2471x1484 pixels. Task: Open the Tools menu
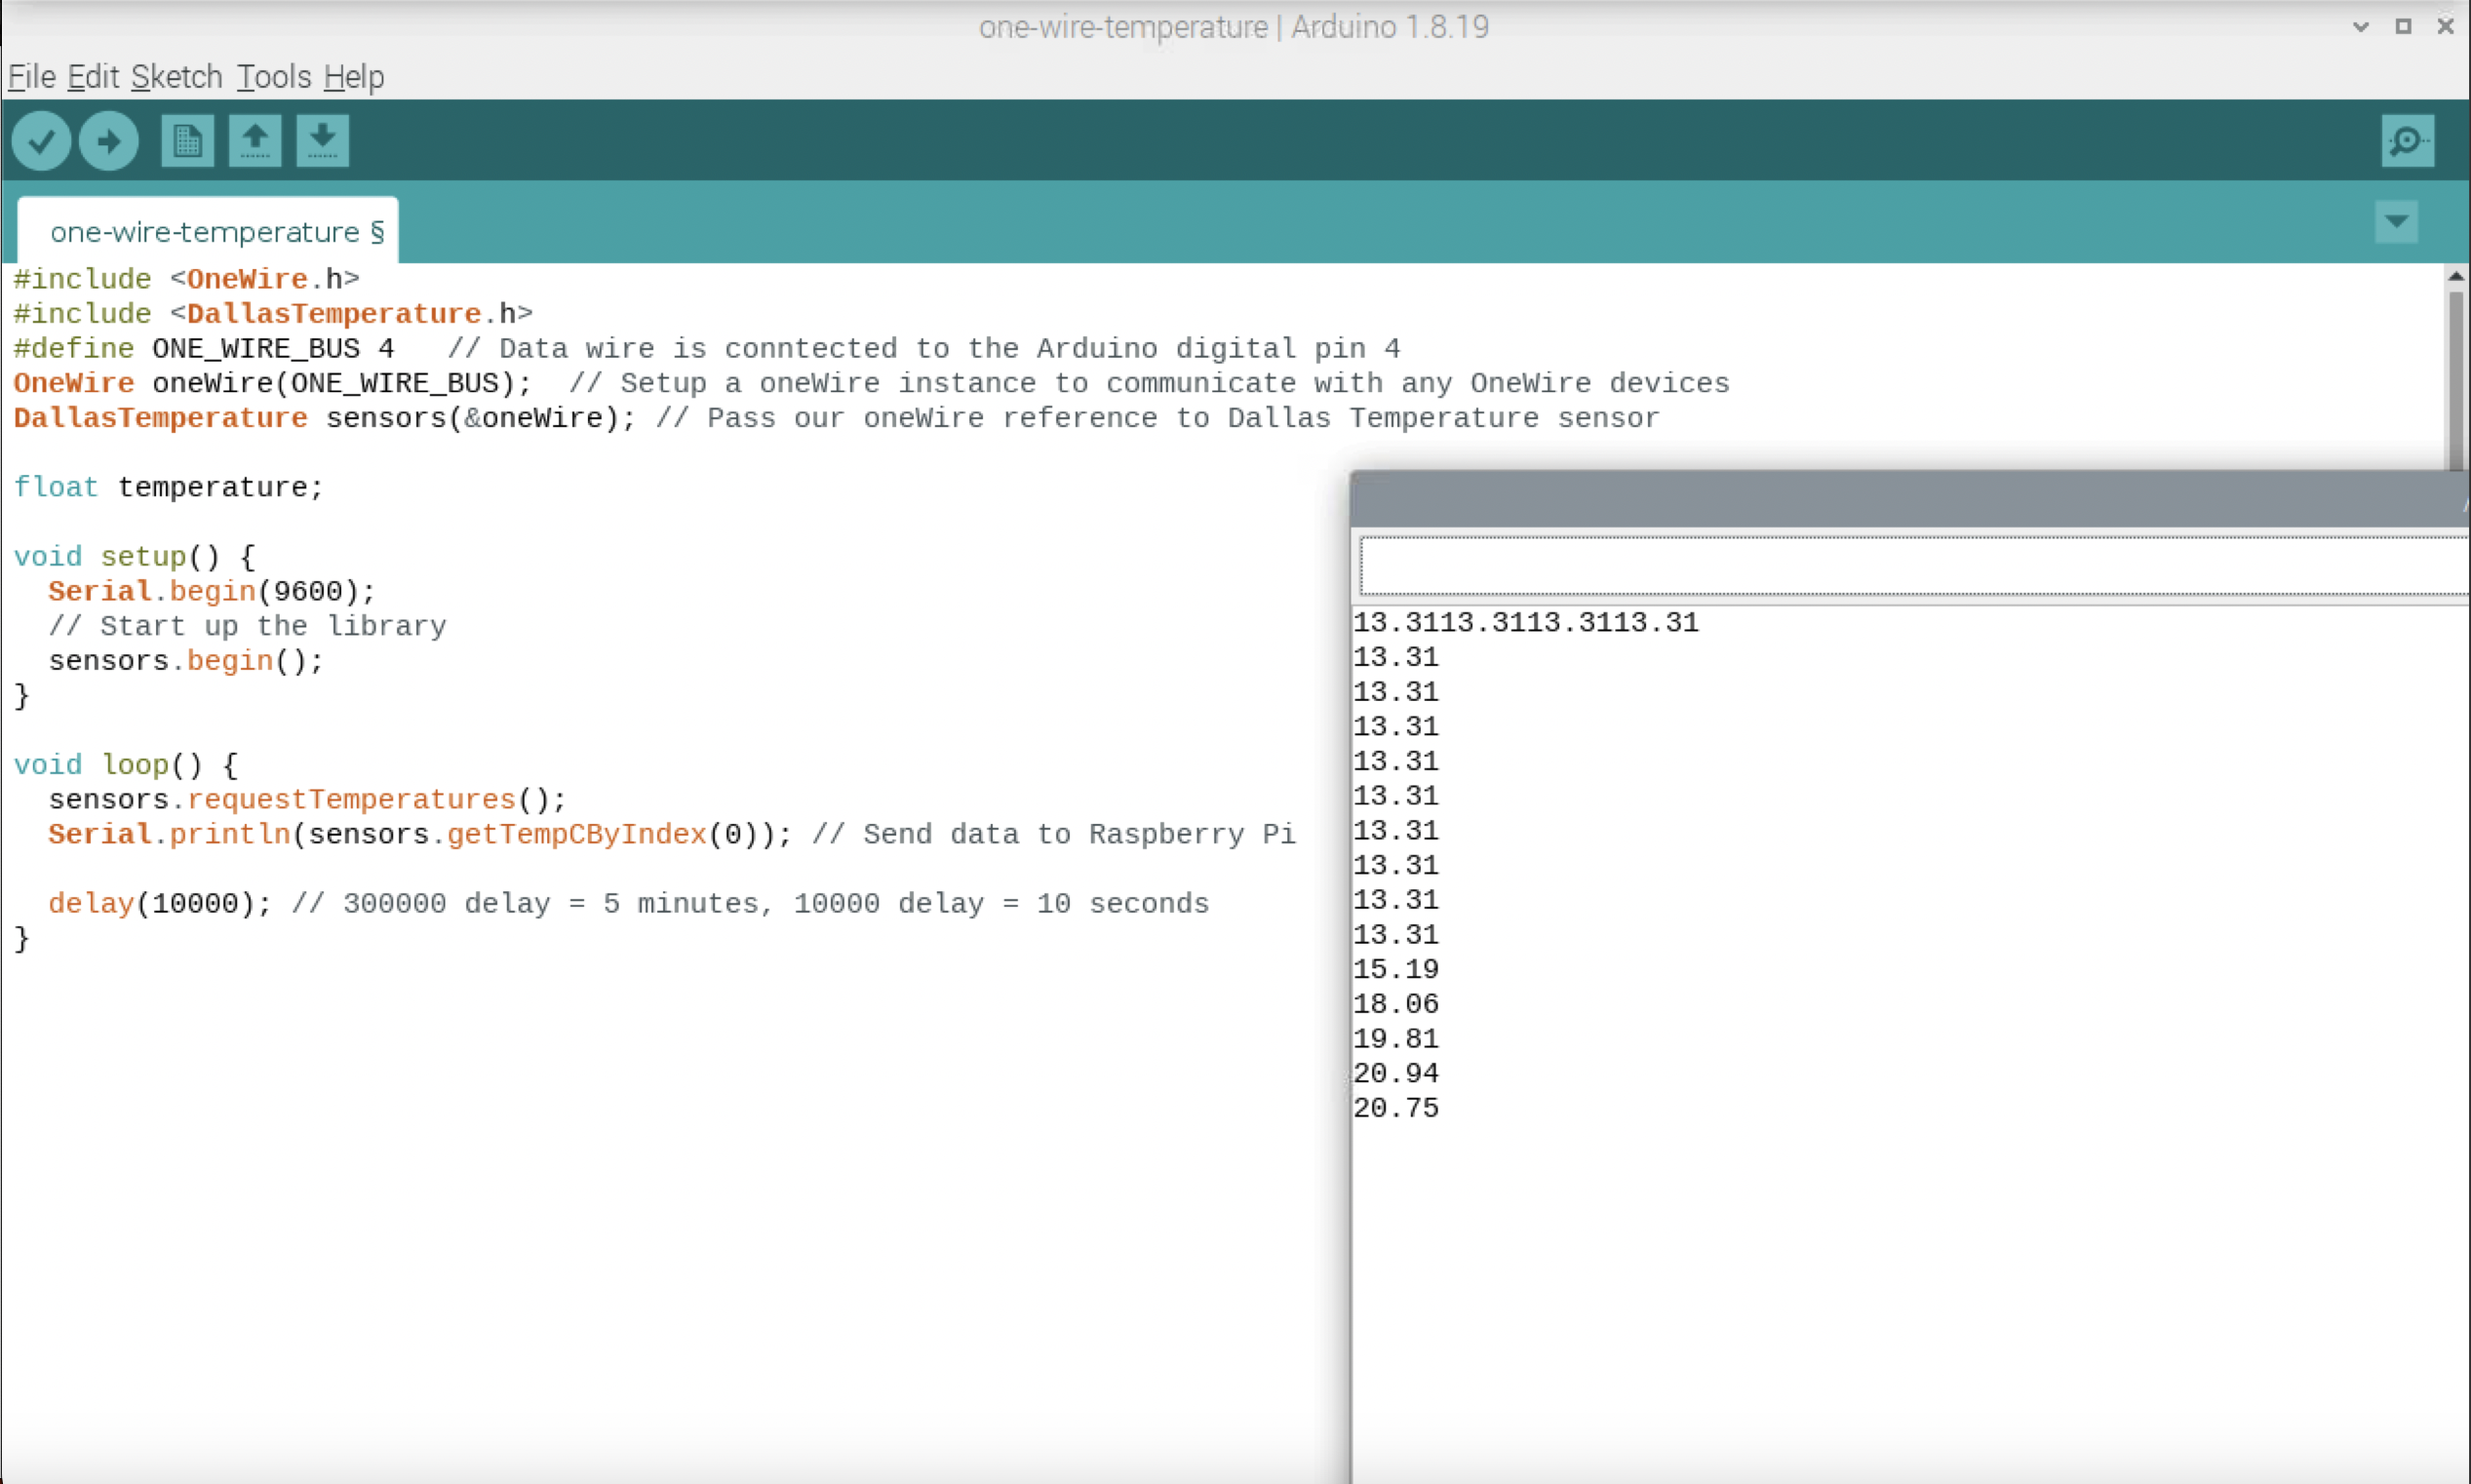point(274,77)
